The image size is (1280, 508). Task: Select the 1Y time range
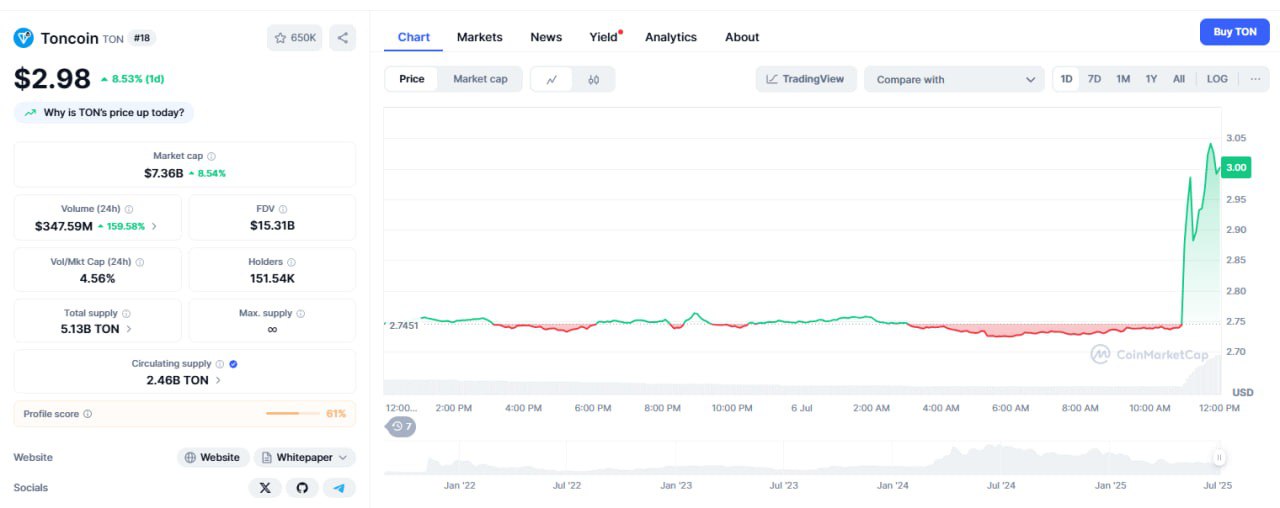(1151, 79)
